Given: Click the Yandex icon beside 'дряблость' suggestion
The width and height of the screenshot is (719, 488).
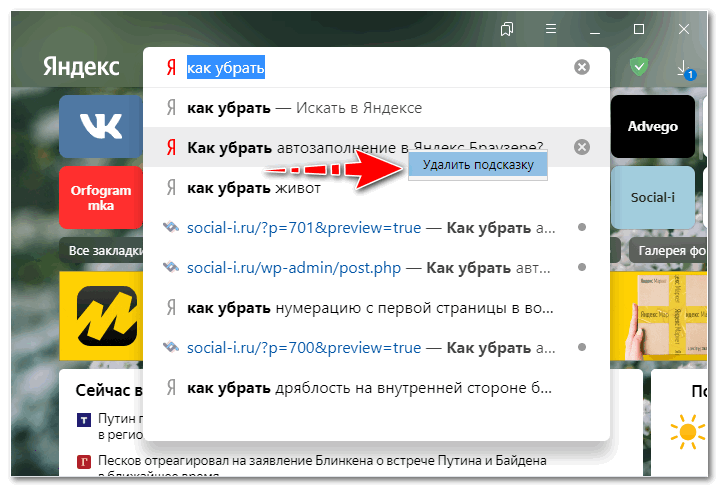Looking at the screenshot, I should 171,388.
